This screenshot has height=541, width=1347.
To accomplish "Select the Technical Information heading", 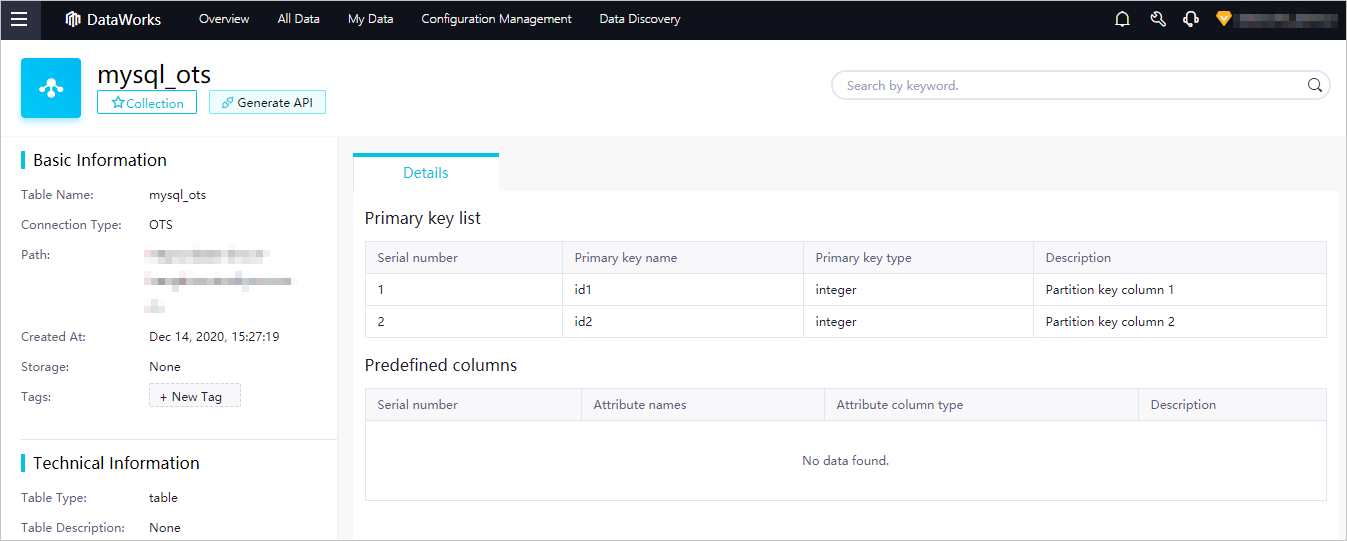I will click(116, 463).
